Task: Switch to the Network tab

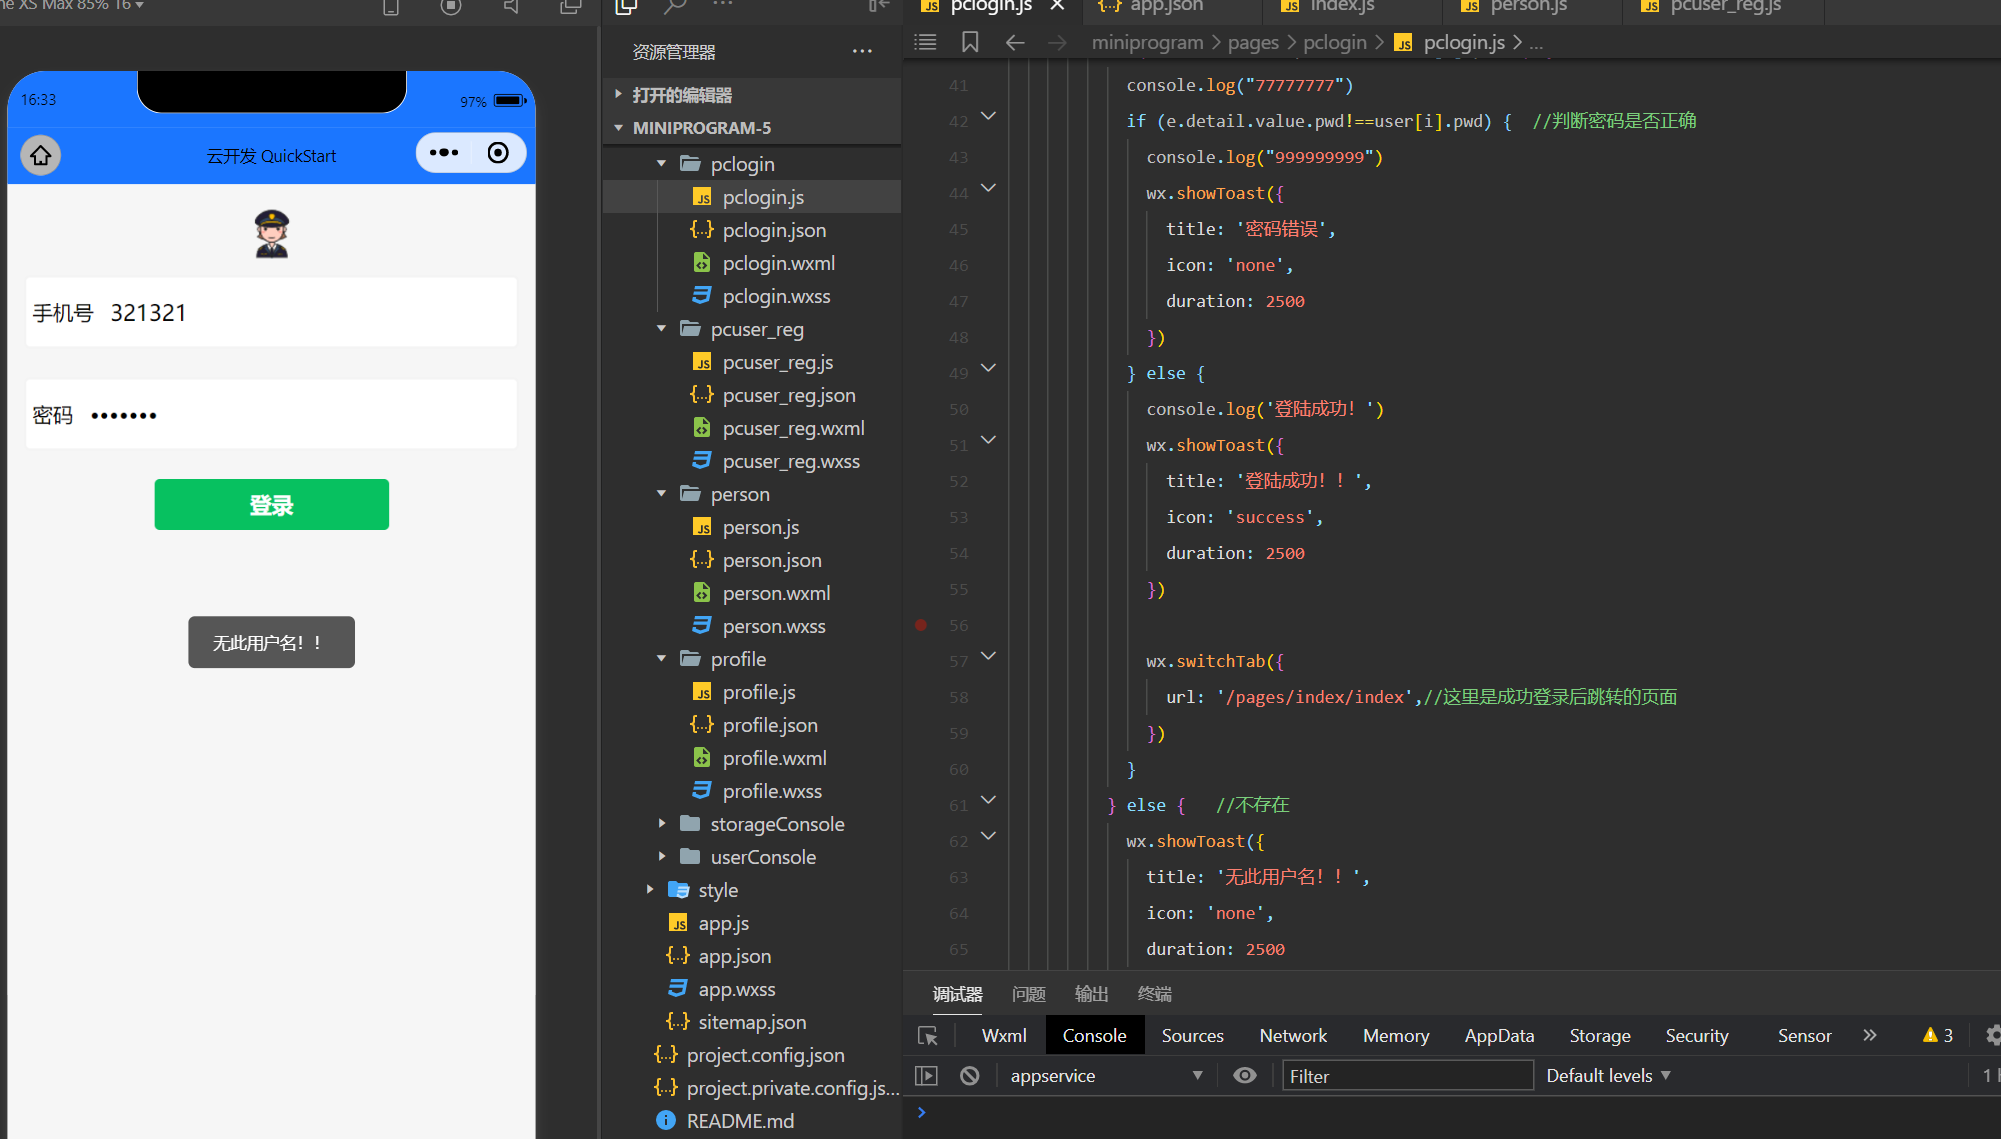Action: [x=1292, y=1036]
